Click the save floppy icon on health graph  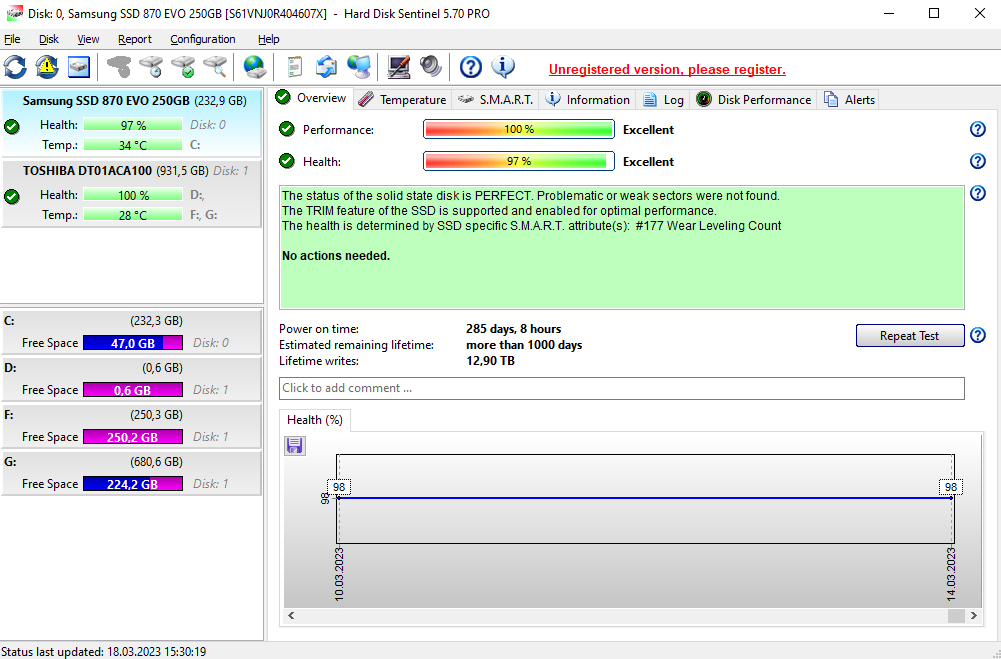295,446
